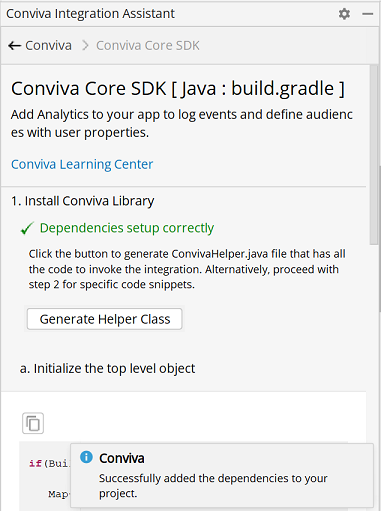This screenshot has height=511, width=381.
Task: Click 'Initialize the top level object' substep
Action: click(107, 369)
